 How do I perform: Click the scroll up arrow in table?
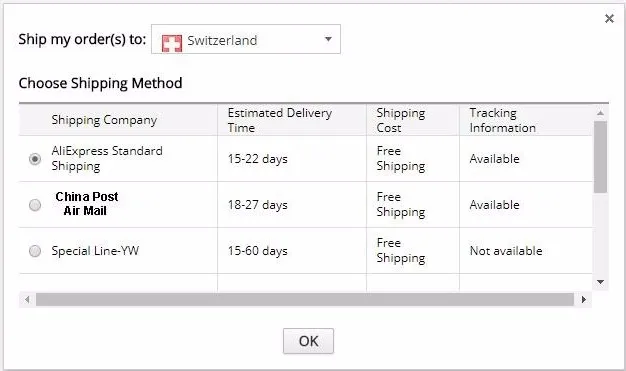600,113
